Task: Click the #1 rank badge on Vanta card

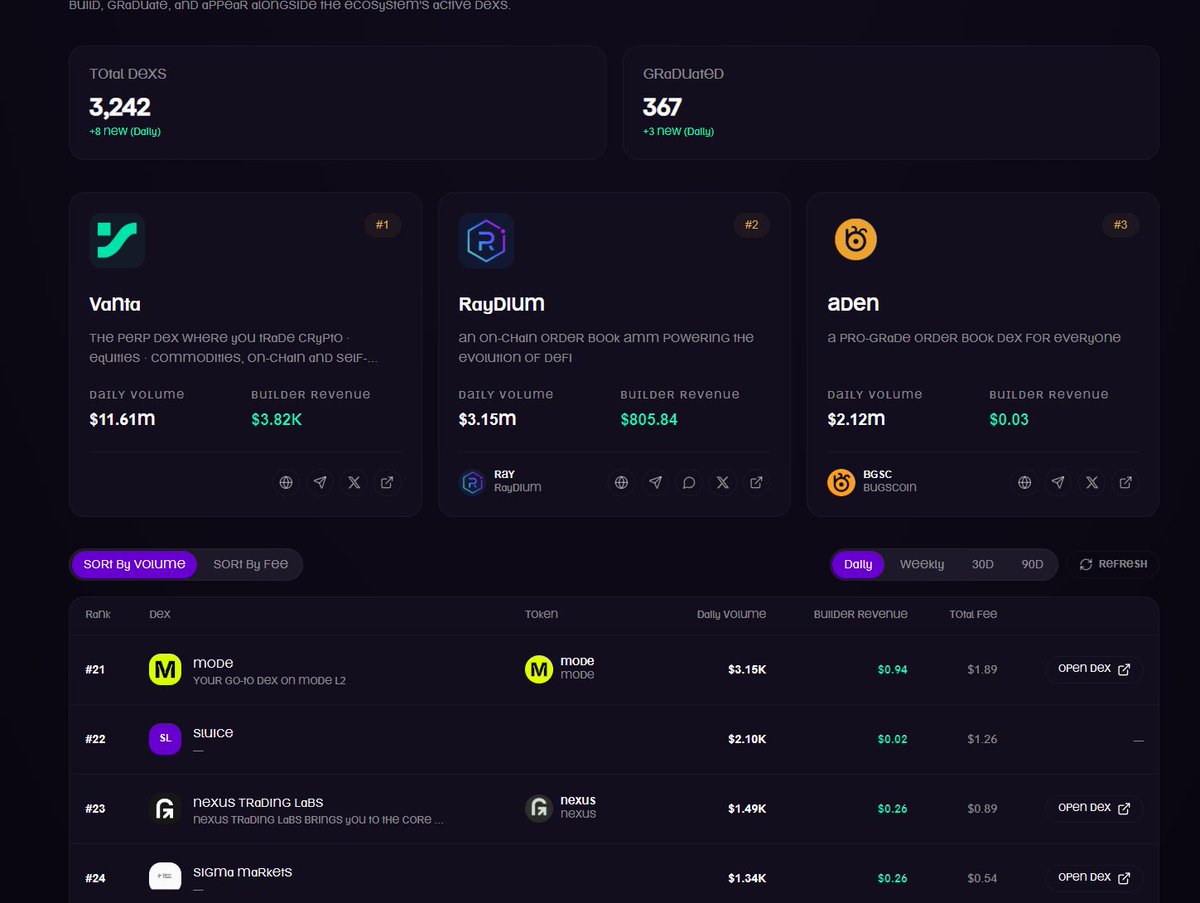Action: point(382,225)
